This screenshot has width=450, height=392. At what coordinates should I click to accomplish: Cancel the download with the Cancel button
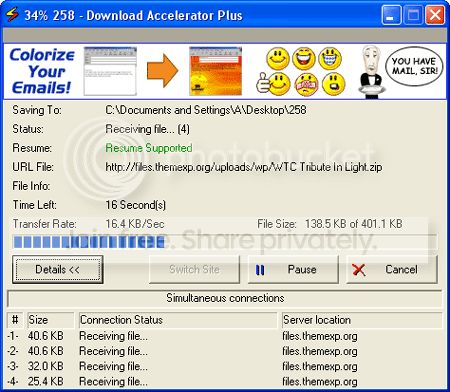click(x=392, y=269)
